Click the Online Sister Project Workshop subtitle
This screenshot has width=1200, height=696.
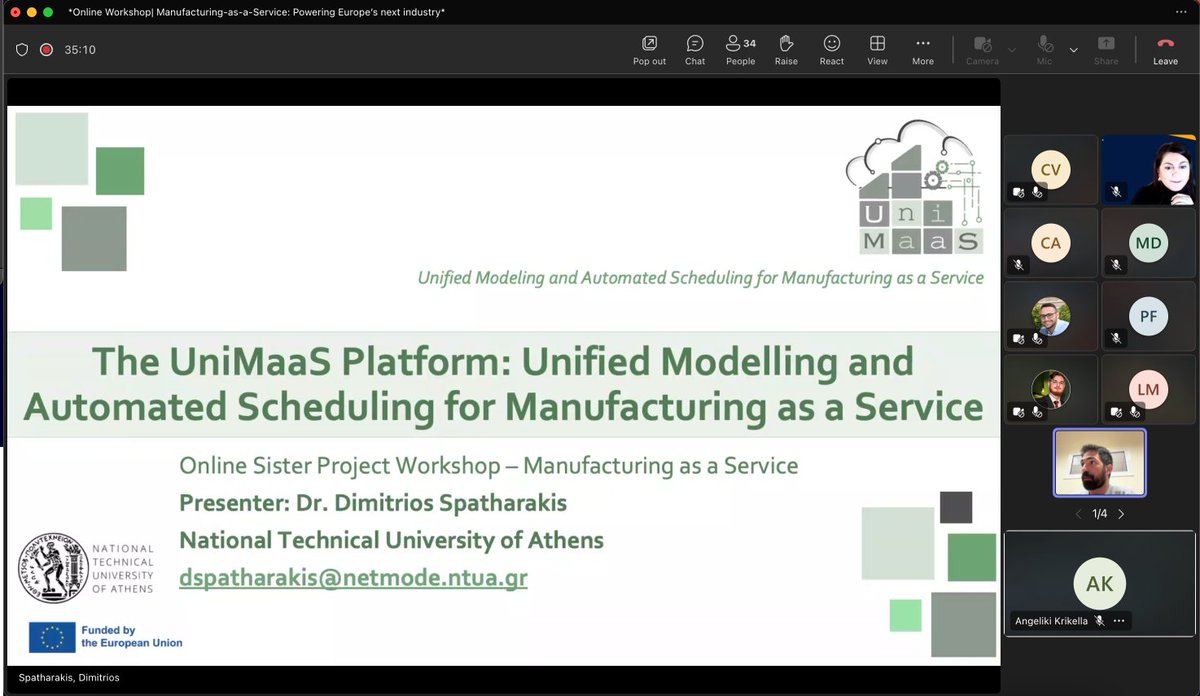489,465
